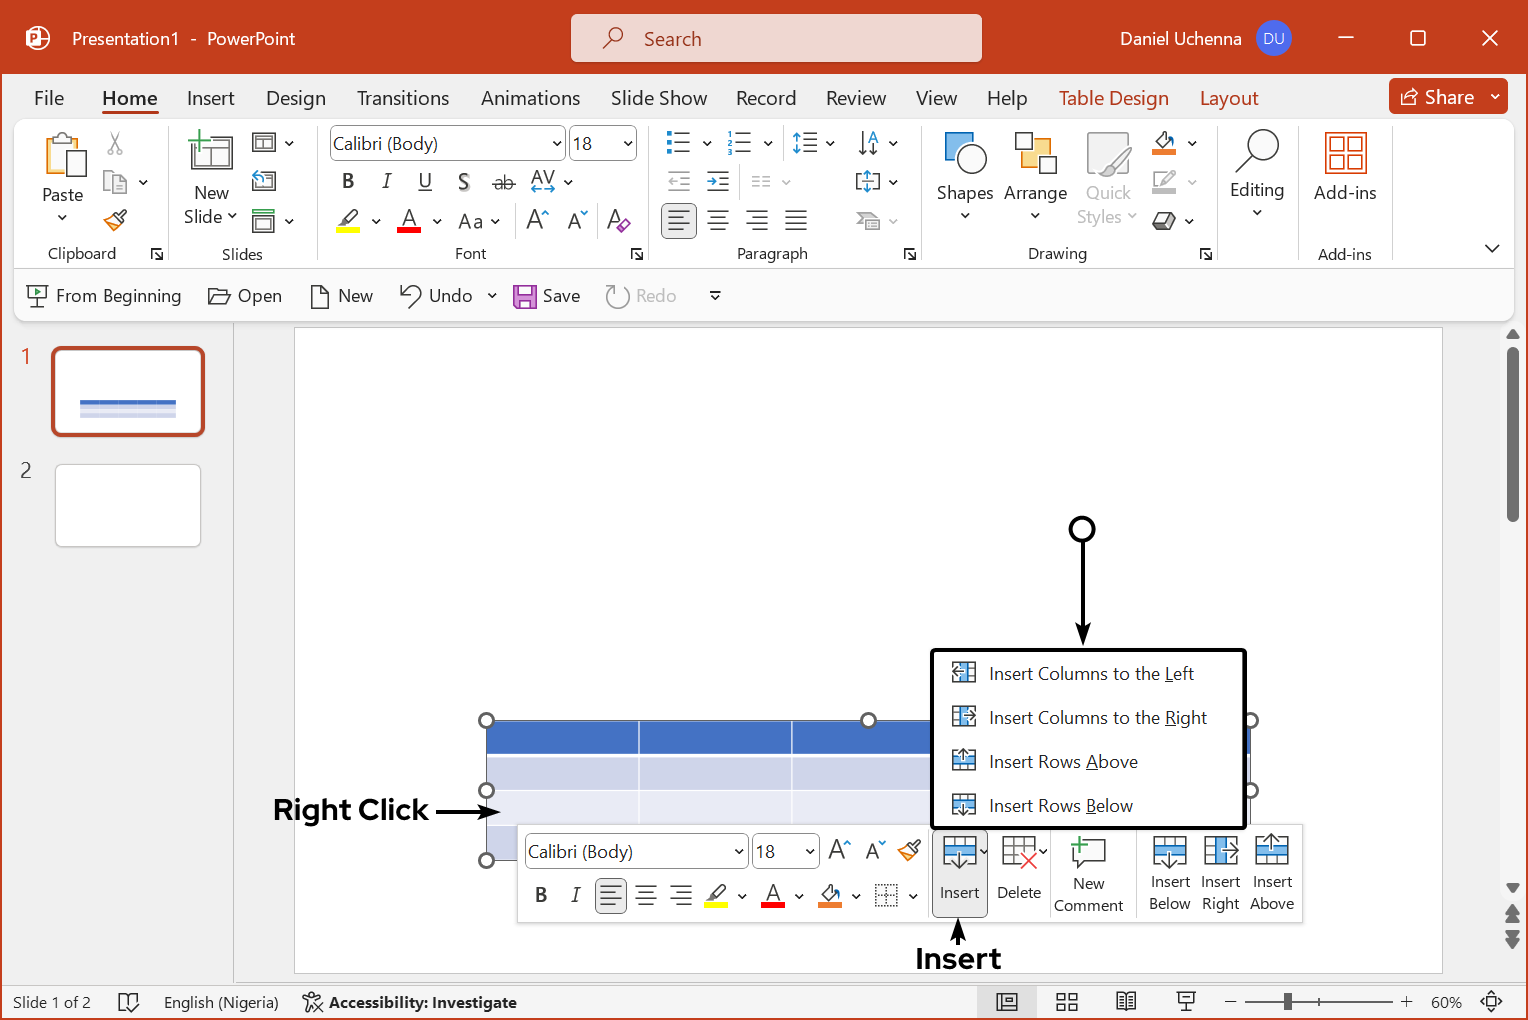Click the Share button
Viewport: 1528px width, 1020px height.
tap(1437, 97)
